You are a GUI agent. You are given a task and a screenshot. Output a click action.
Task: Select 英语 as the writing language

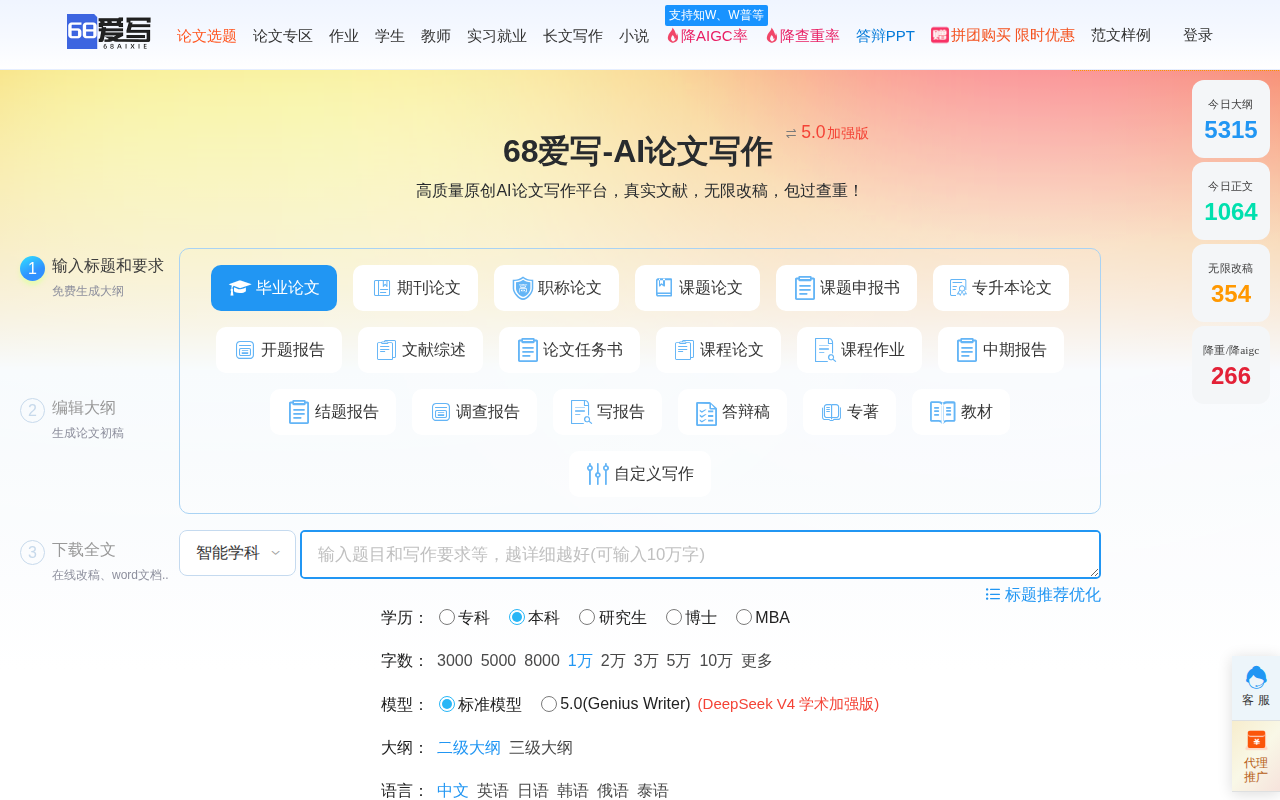point(493,791)
